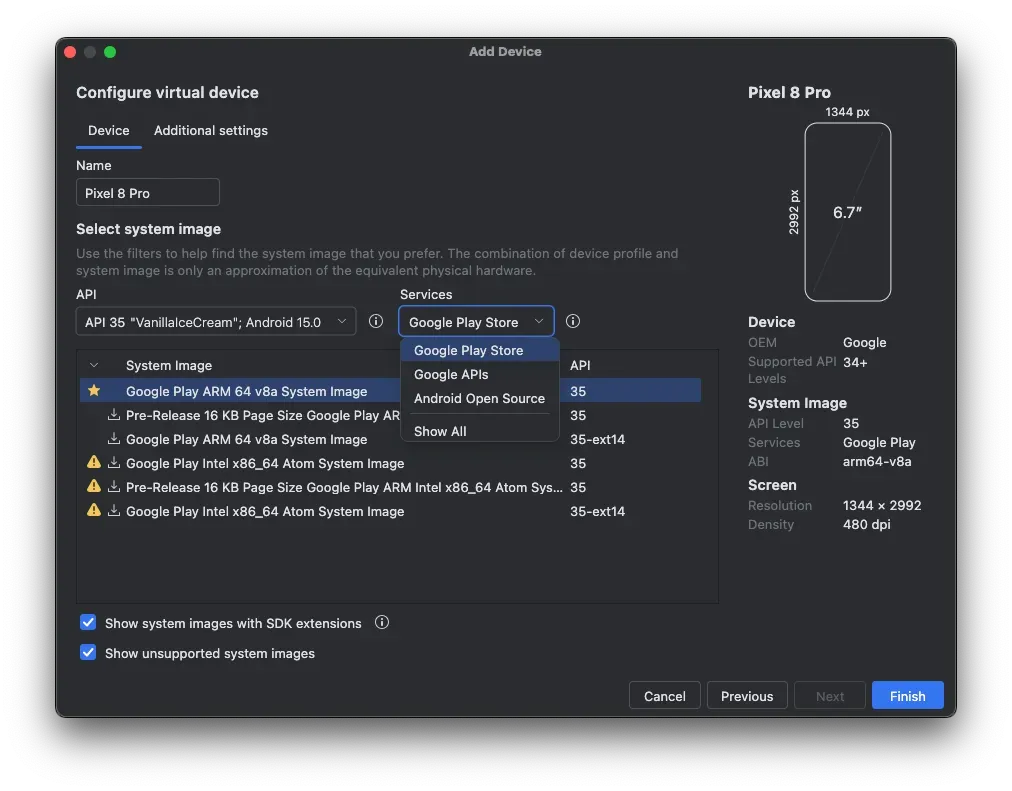Switch to the Additional settings tab
This screenshot has height=791, width=1012.
click(x=211, y=131)
